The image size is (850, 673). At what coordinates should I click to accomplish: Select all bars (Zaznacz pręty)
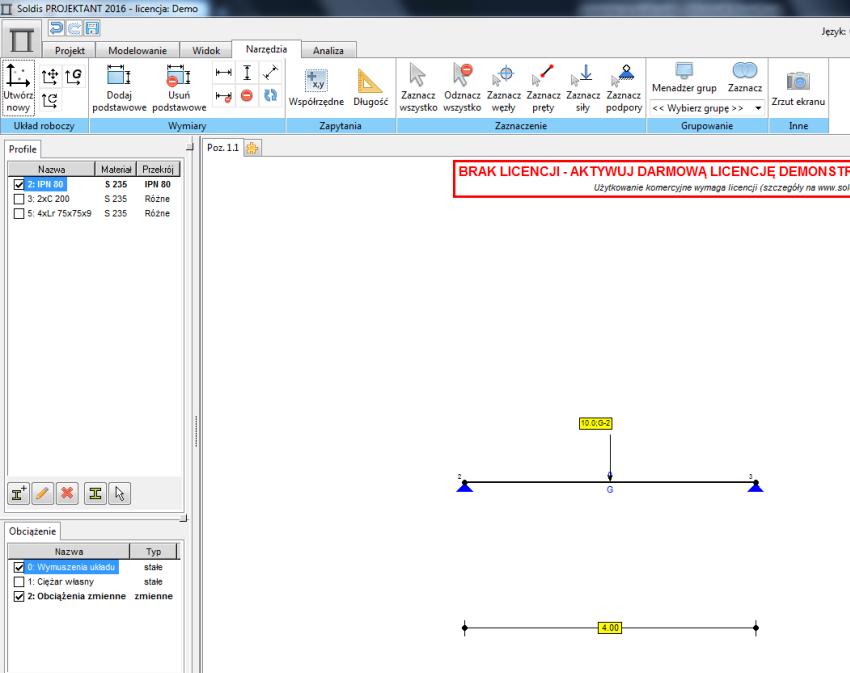point(543,88)
